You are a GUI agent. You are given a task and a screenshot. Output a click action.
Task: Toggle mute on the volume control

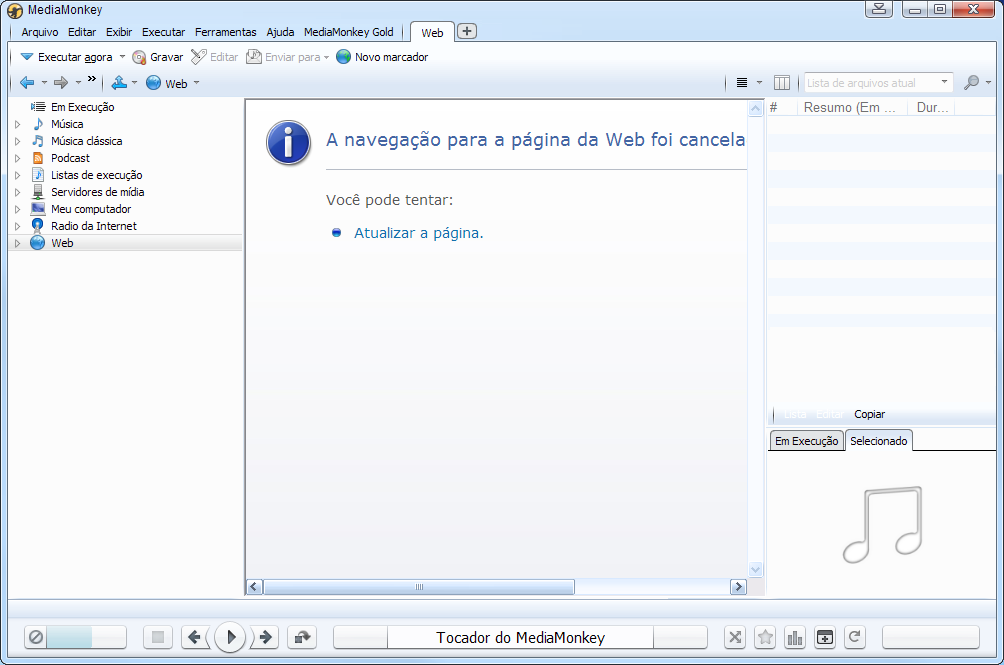click(x=36, y=637)
